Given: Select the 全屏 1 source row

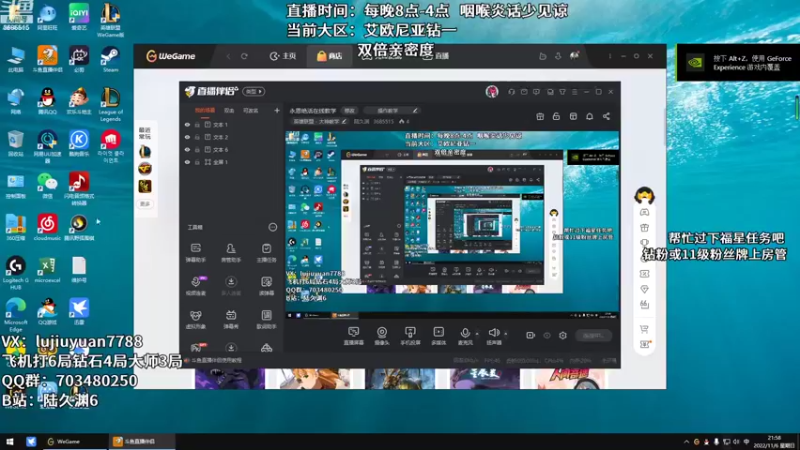Looking at the screenshot, I should point(232,162).
